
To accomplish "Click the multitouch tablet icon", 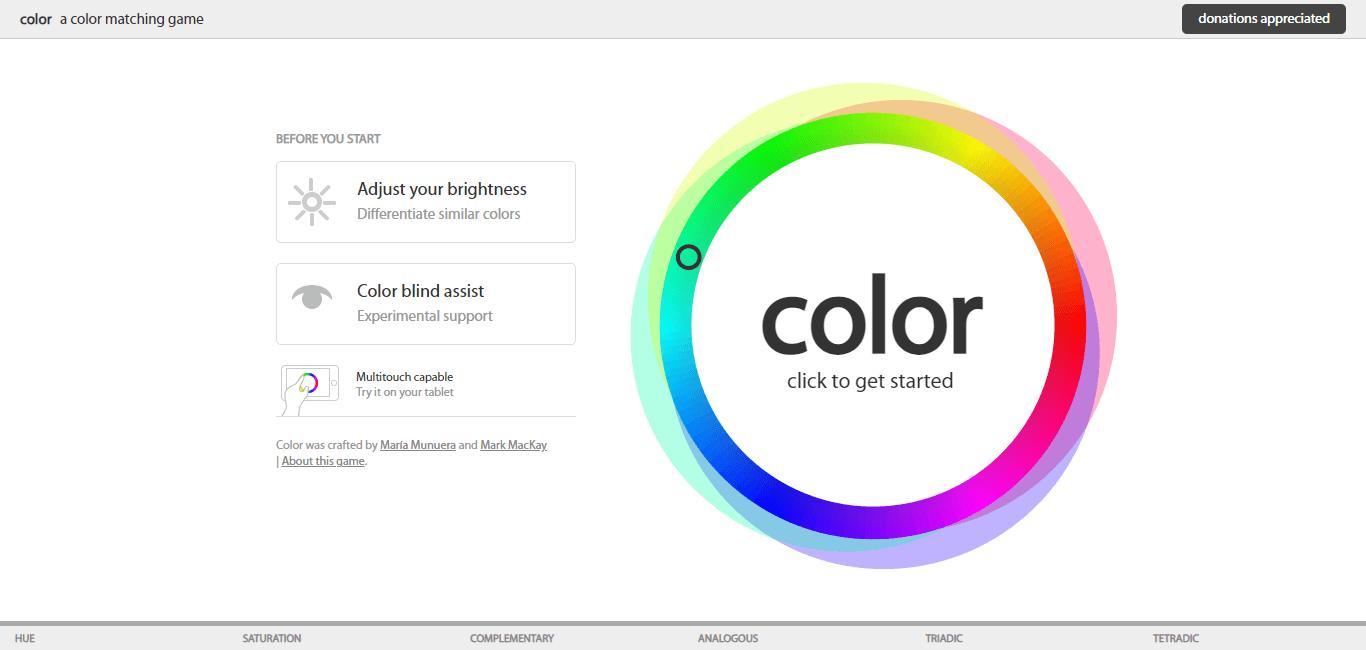I will point(310,388).
